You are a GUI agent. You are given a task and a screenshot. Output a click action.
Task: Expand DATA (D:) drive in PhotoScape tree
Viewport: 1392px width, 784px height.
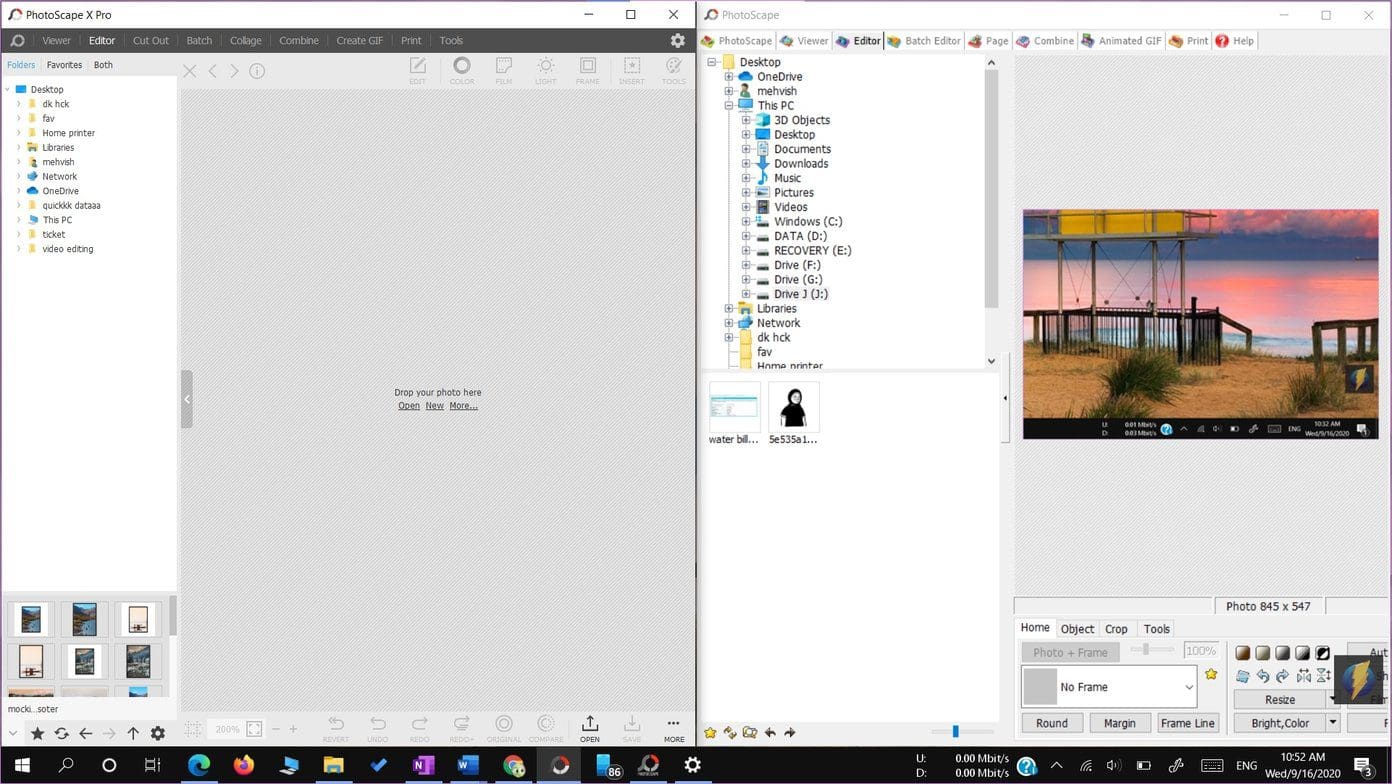[746, 237]
